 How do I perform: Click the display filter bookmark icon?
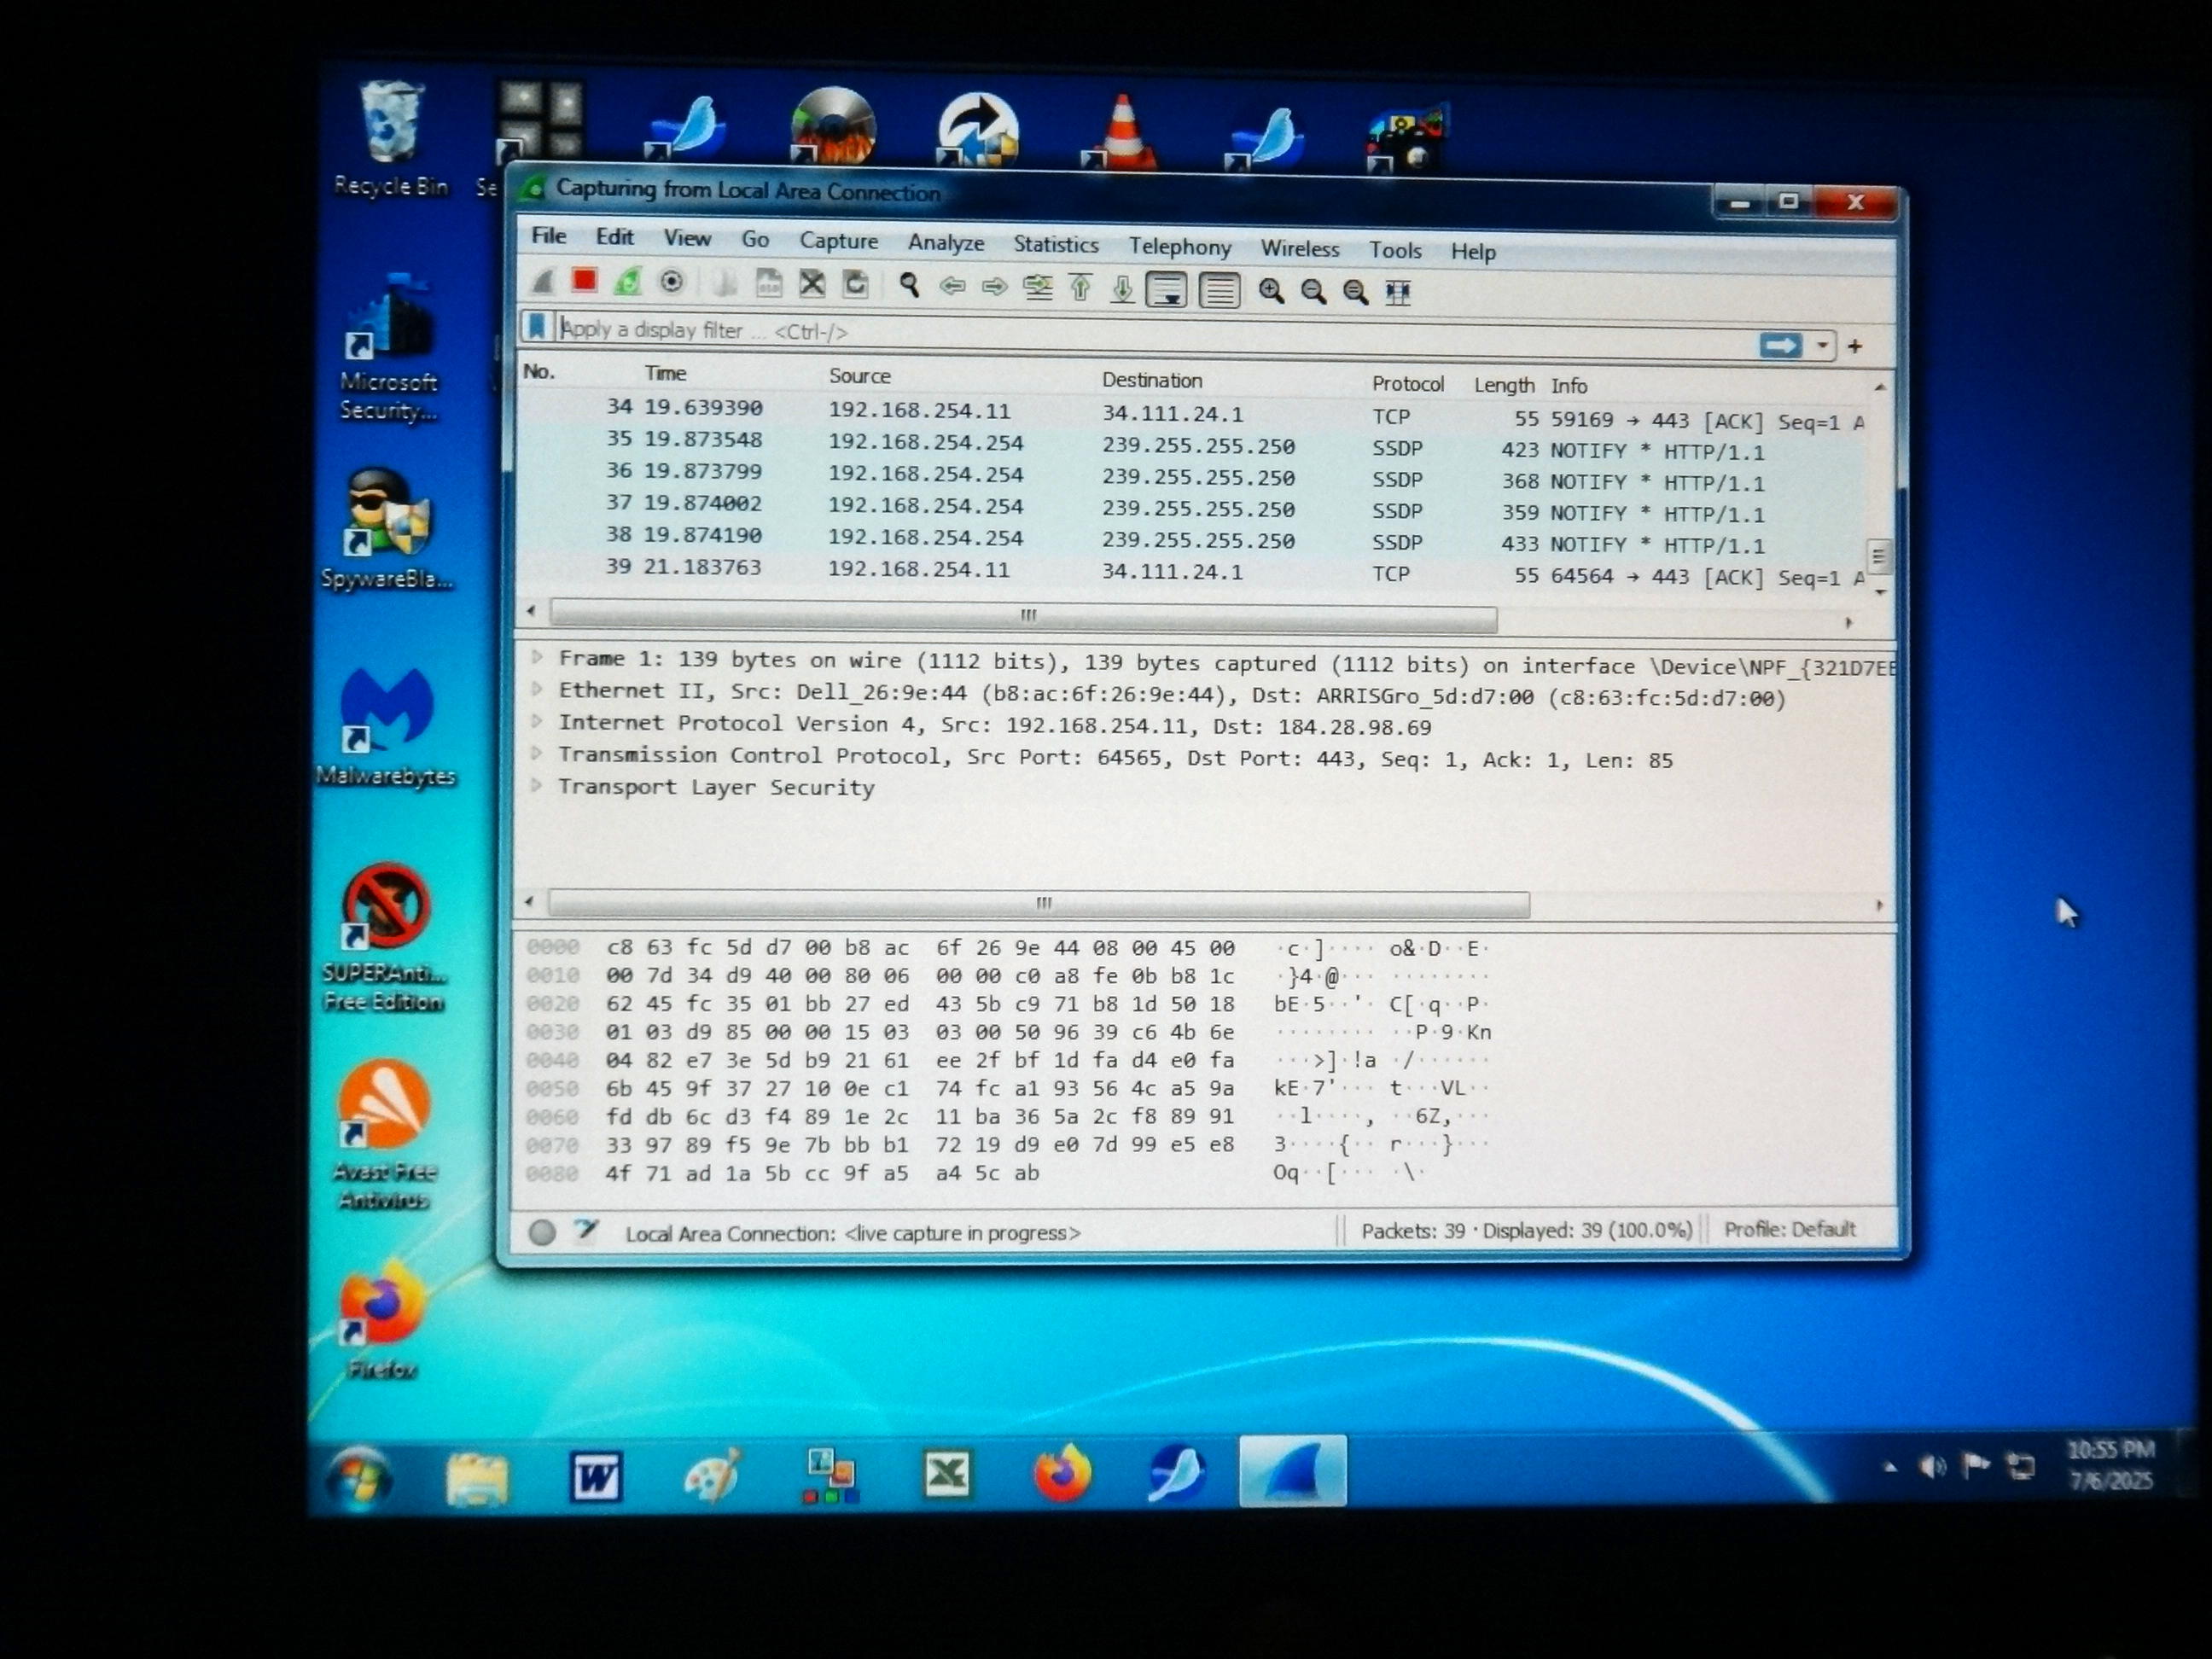coord(536,326)
